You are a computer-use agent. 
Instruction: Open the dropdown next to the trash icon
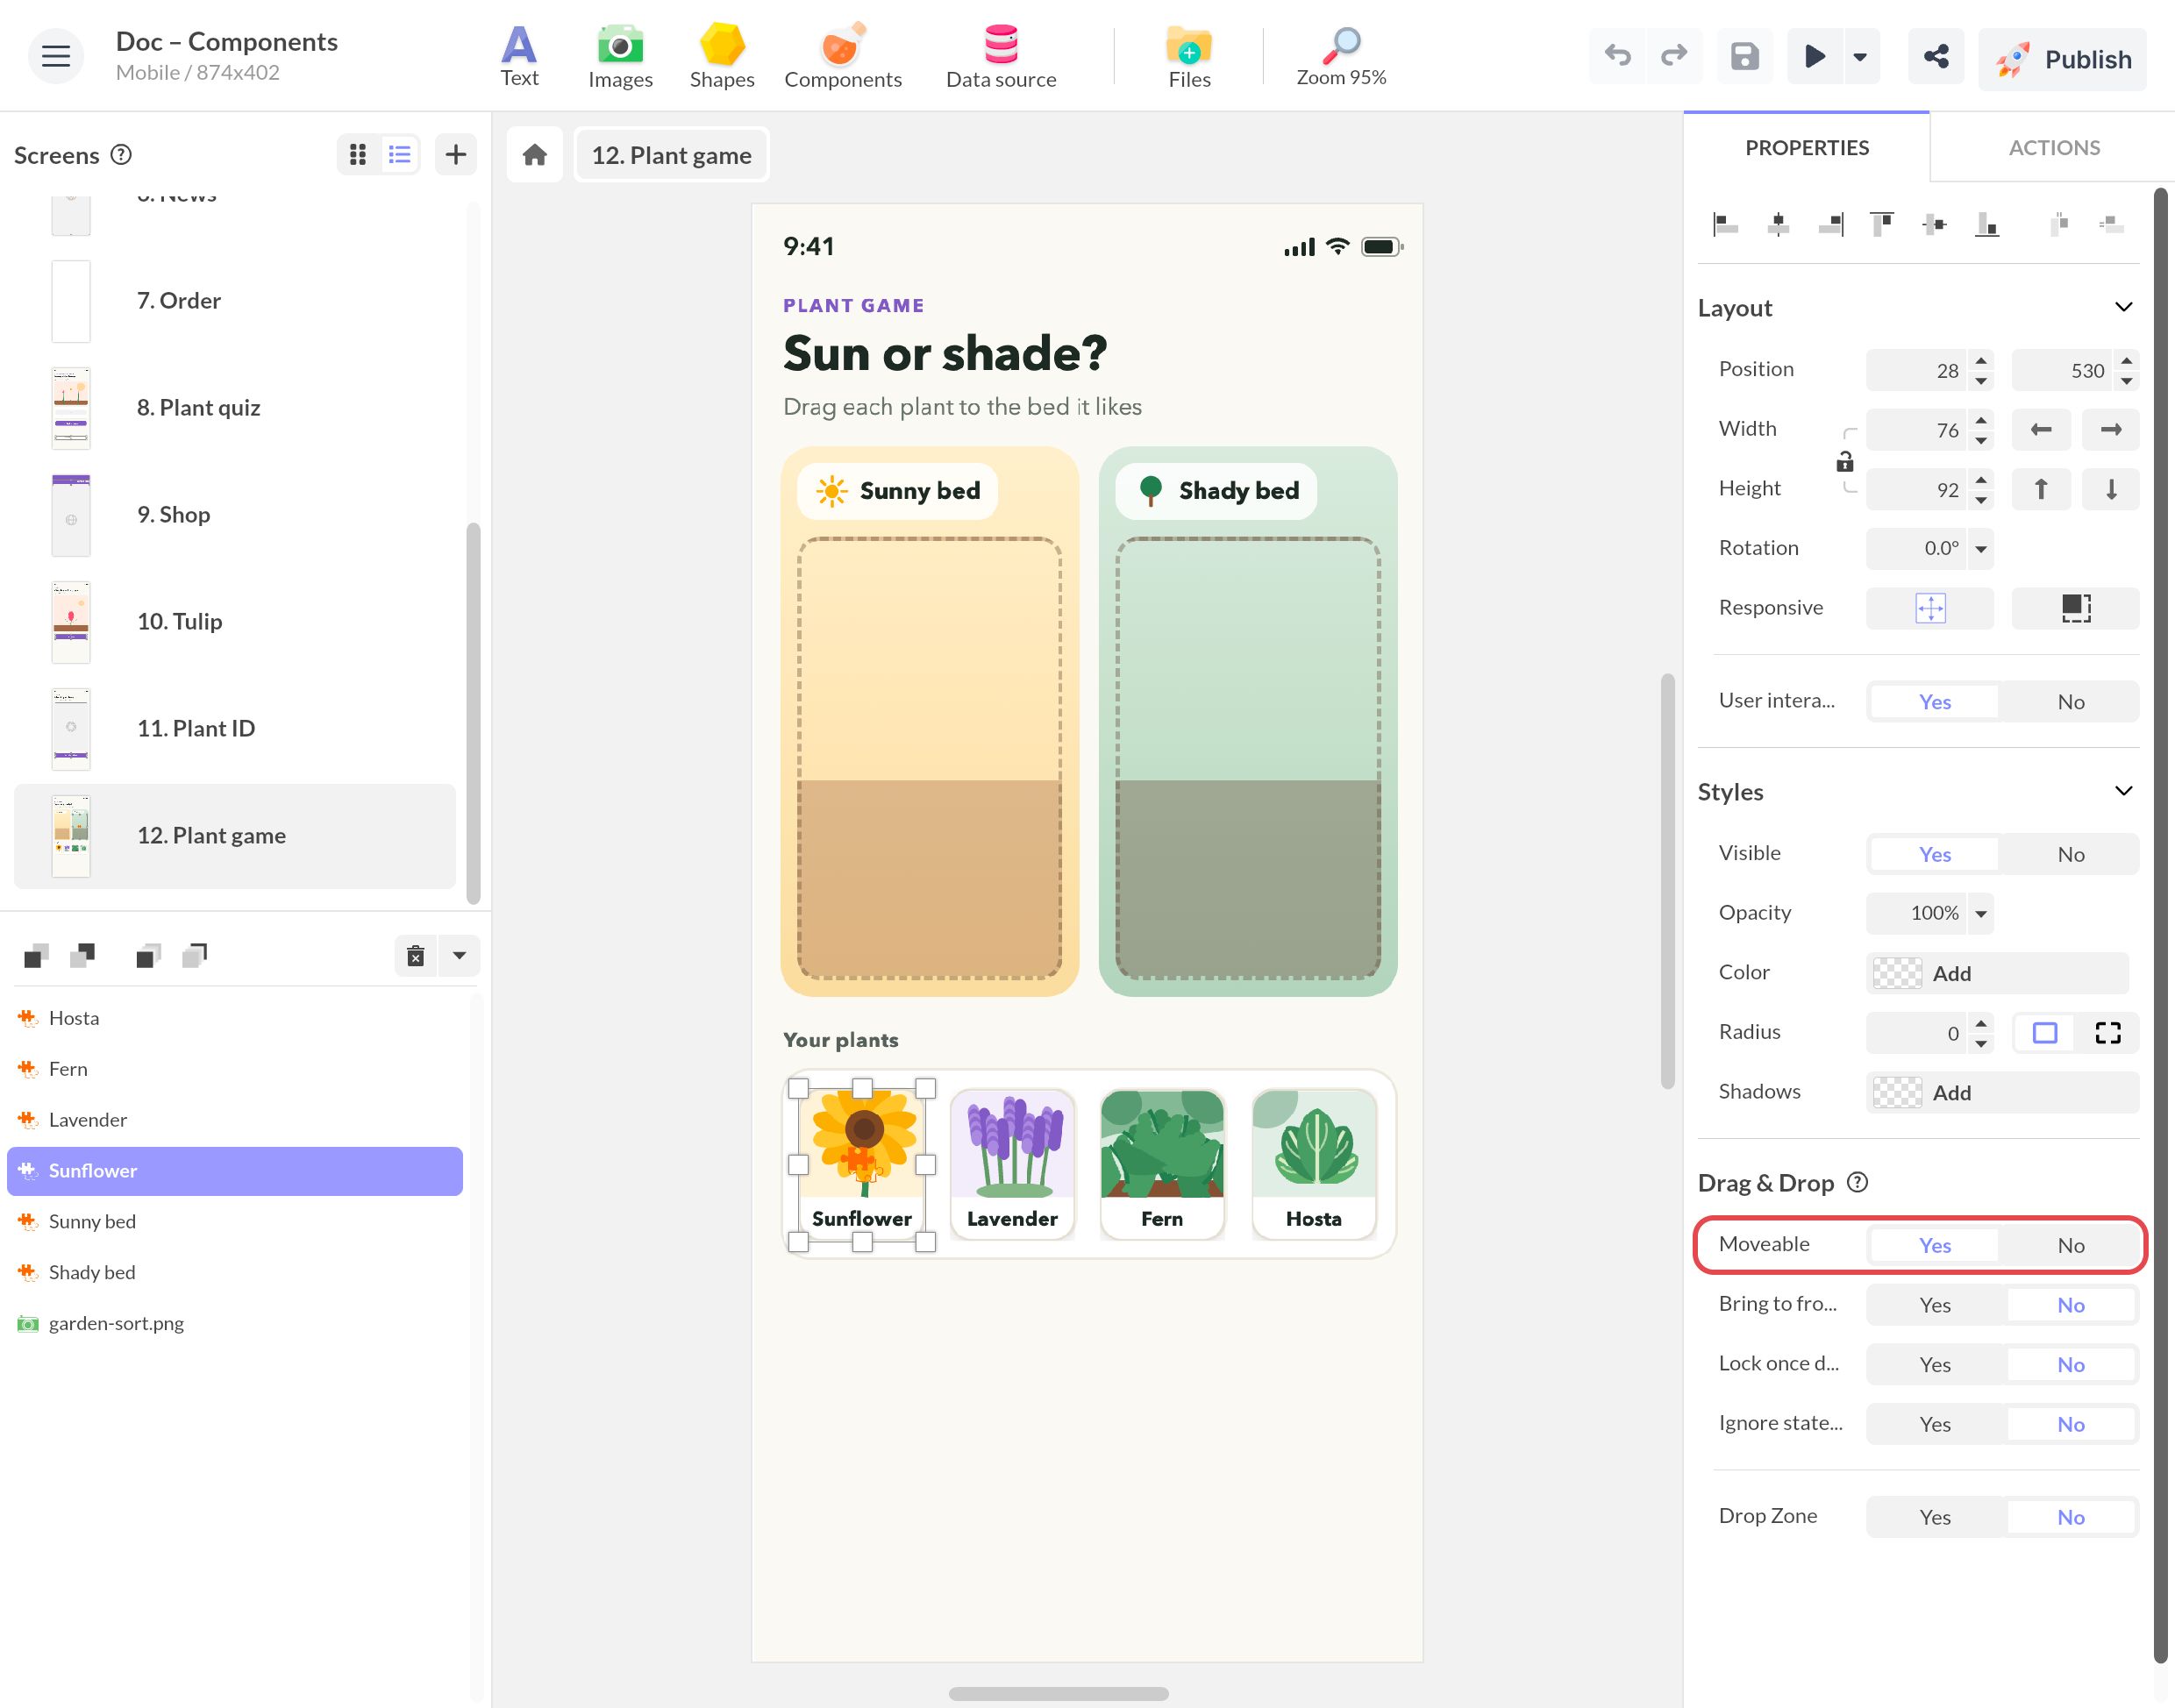pos(459,956)
